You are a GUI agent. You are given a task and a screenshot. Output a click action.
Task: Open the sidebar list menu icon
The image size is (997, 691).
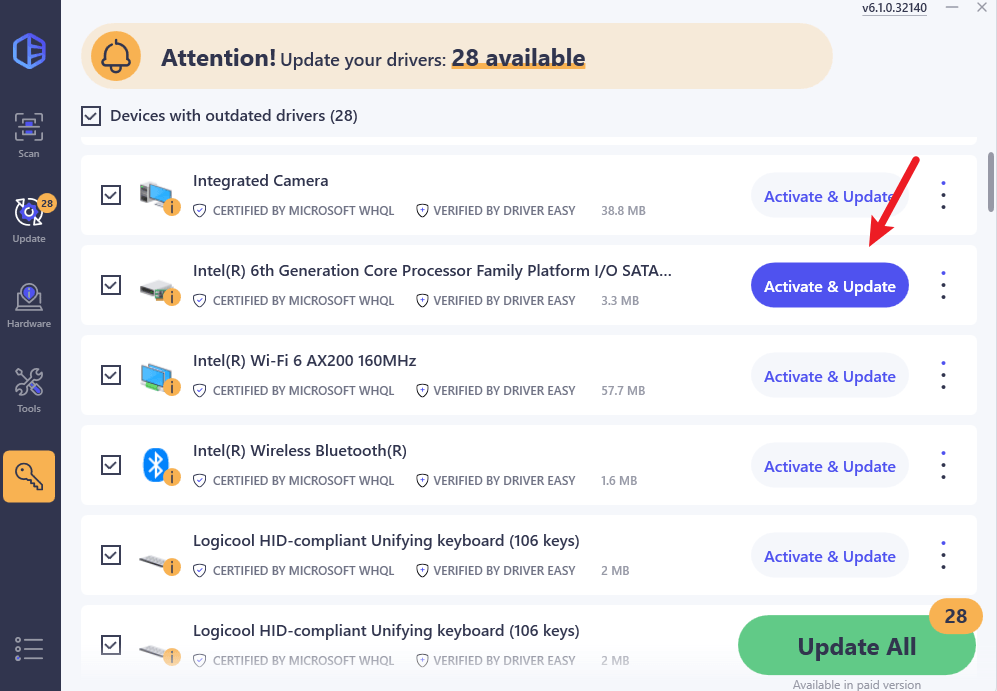pyautogui.click(x=29, y=648)
